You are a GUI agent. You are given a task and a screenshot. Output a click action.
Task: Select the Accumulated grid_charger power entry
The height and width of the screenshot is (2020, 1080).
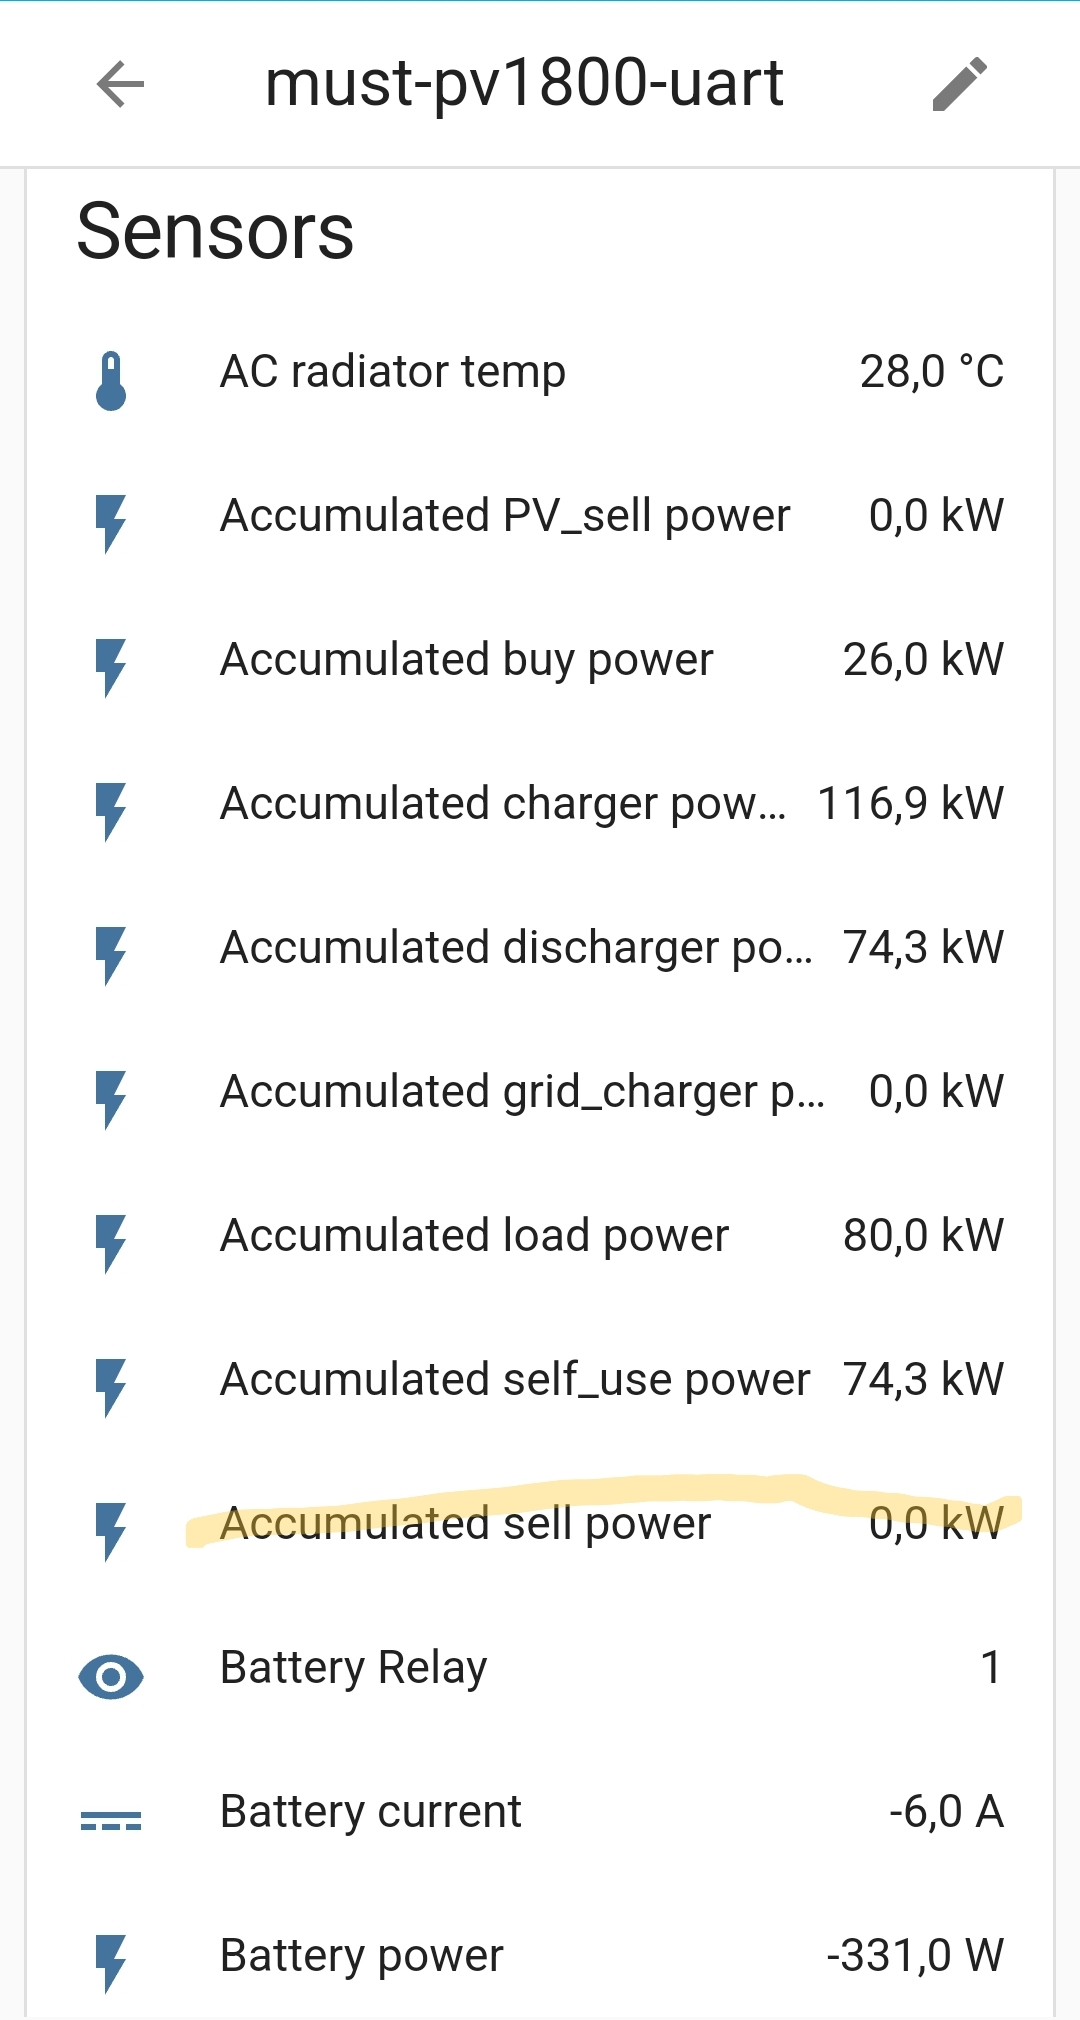[522, 1092]
